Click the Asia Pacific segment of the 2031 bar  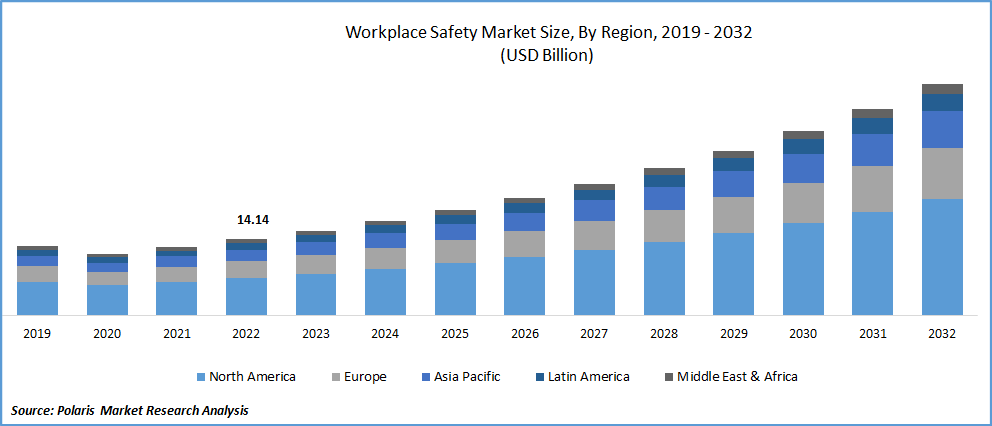872,151
